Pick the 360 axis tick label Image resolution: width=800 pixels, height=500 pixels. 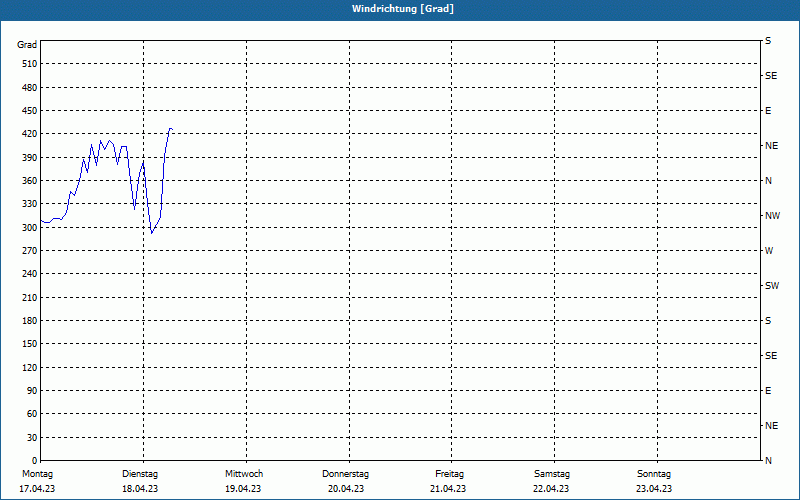click(30, 181)
